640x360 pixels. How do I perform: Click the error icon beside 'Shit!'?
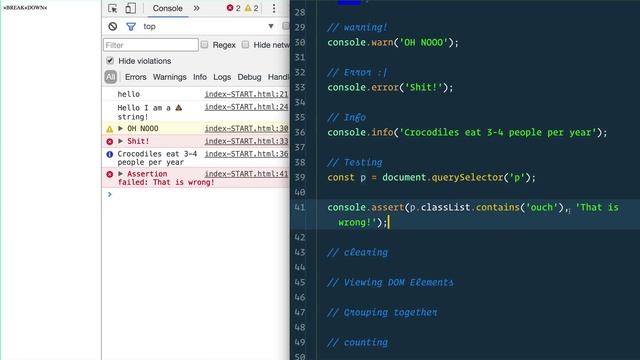(x=109, y=142)
